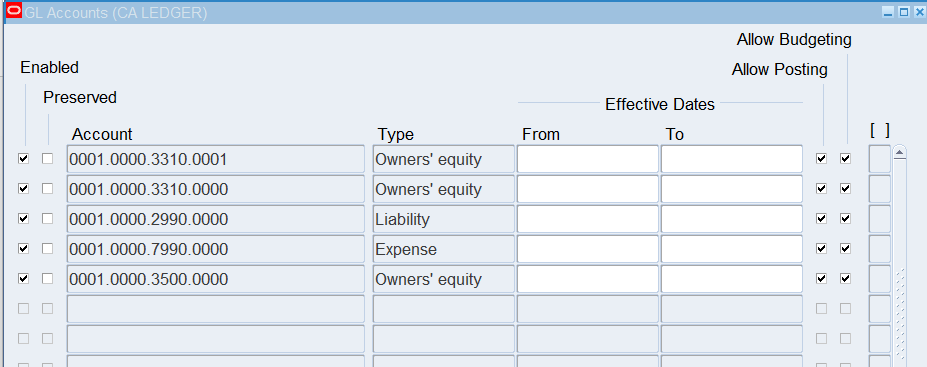Maximize the GL Accounts window

click(904, 12)
